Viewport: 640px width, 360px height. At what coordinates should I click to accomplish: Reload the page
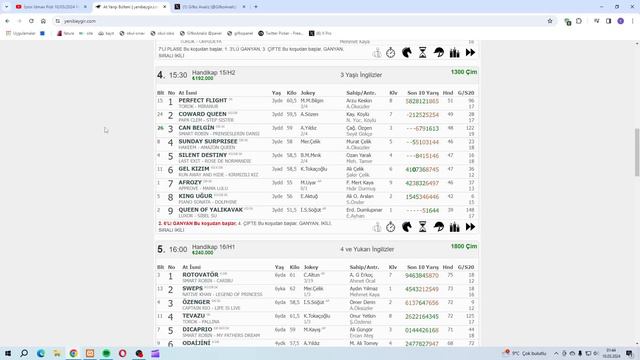coord(31,21)
